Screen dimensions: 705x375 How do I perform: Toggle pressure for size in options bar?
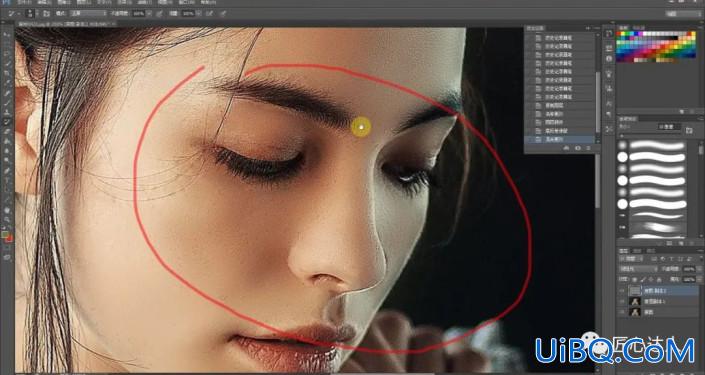coord(223,13)
